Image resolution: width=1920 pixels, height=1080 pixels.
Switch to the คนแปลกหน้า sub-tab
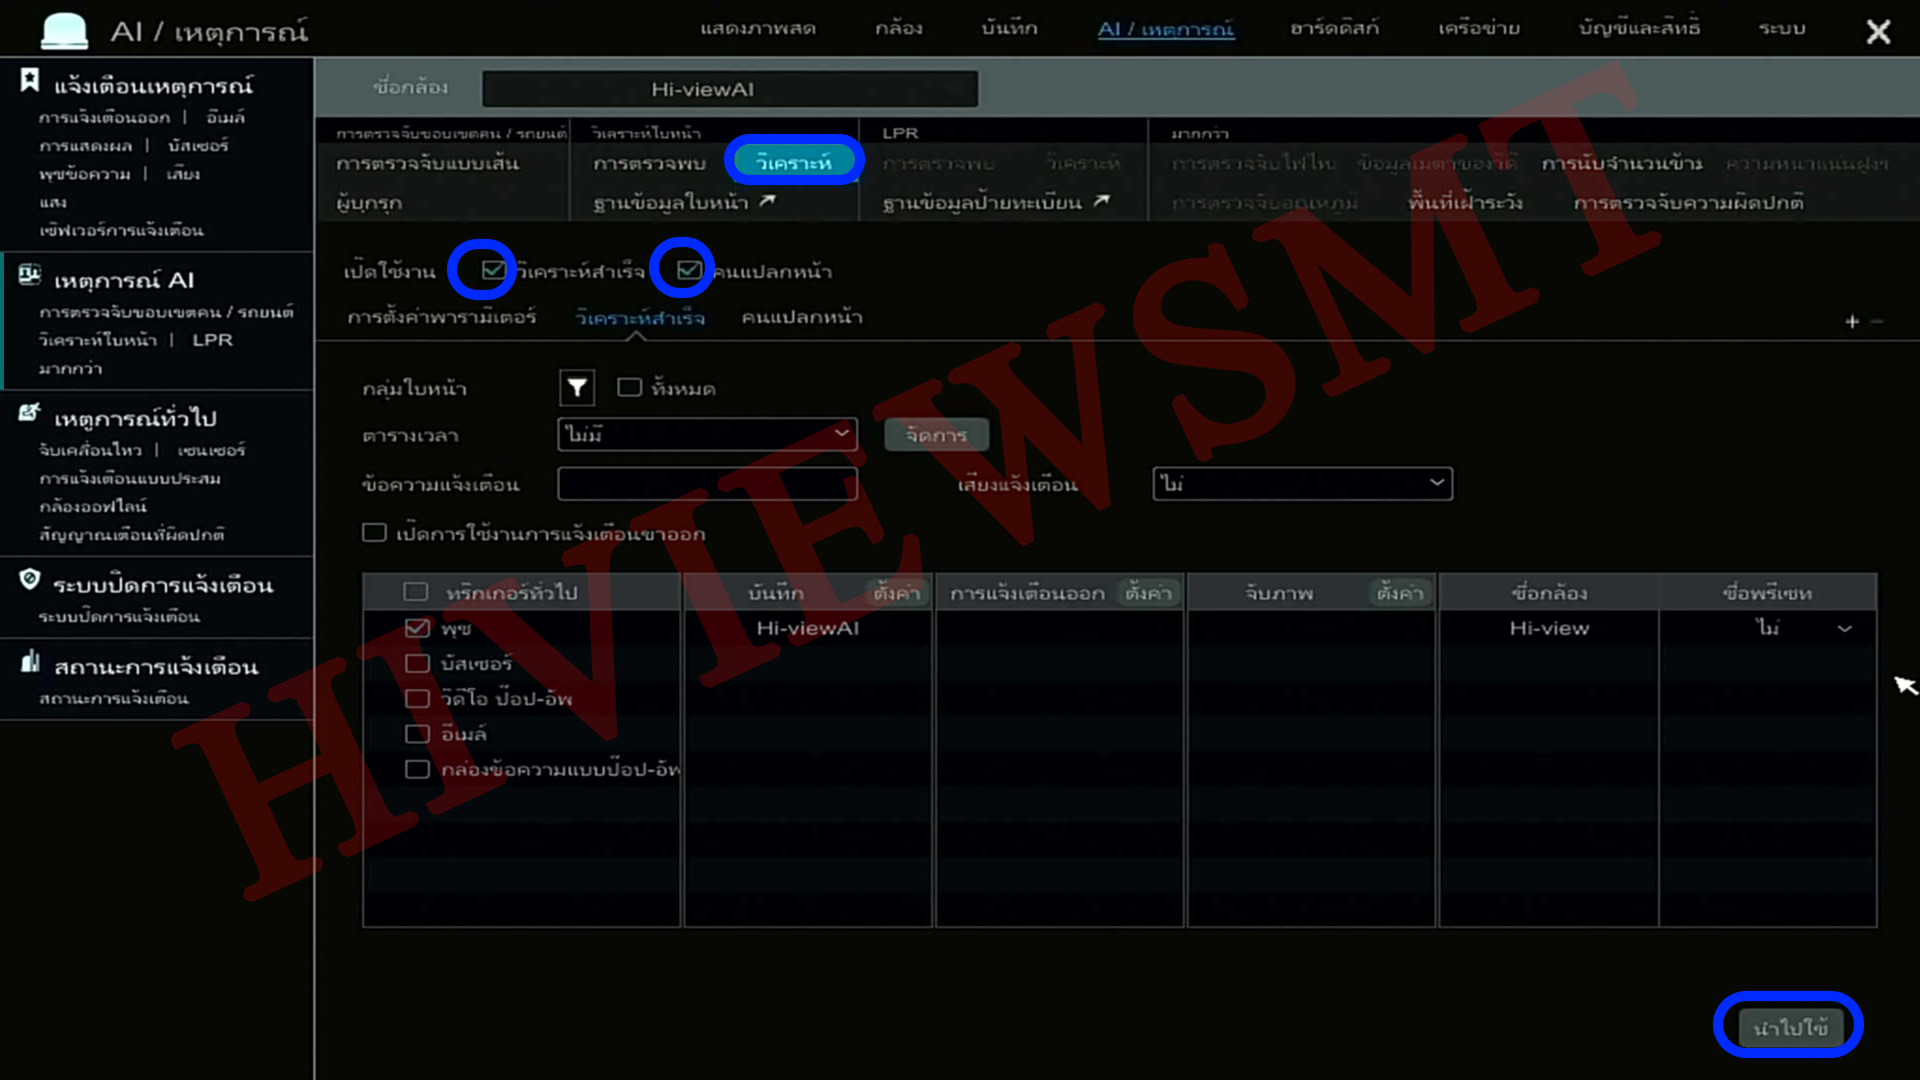click(801, 317)
